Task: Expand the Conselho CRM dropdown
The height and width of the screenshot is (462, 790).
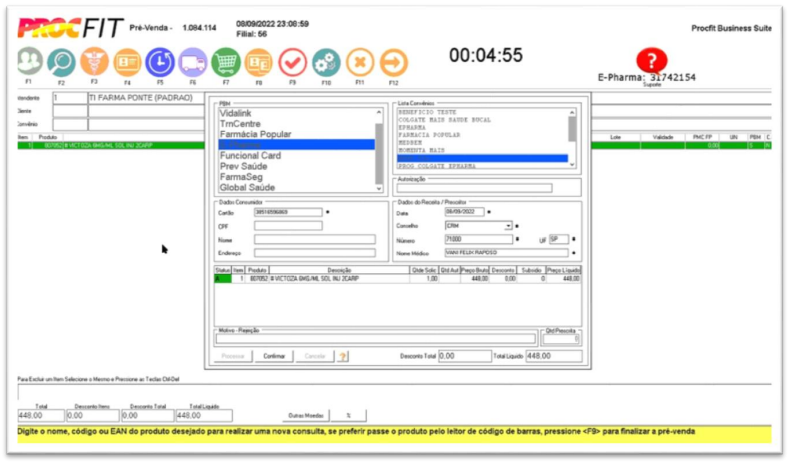Action: point(508,226)
